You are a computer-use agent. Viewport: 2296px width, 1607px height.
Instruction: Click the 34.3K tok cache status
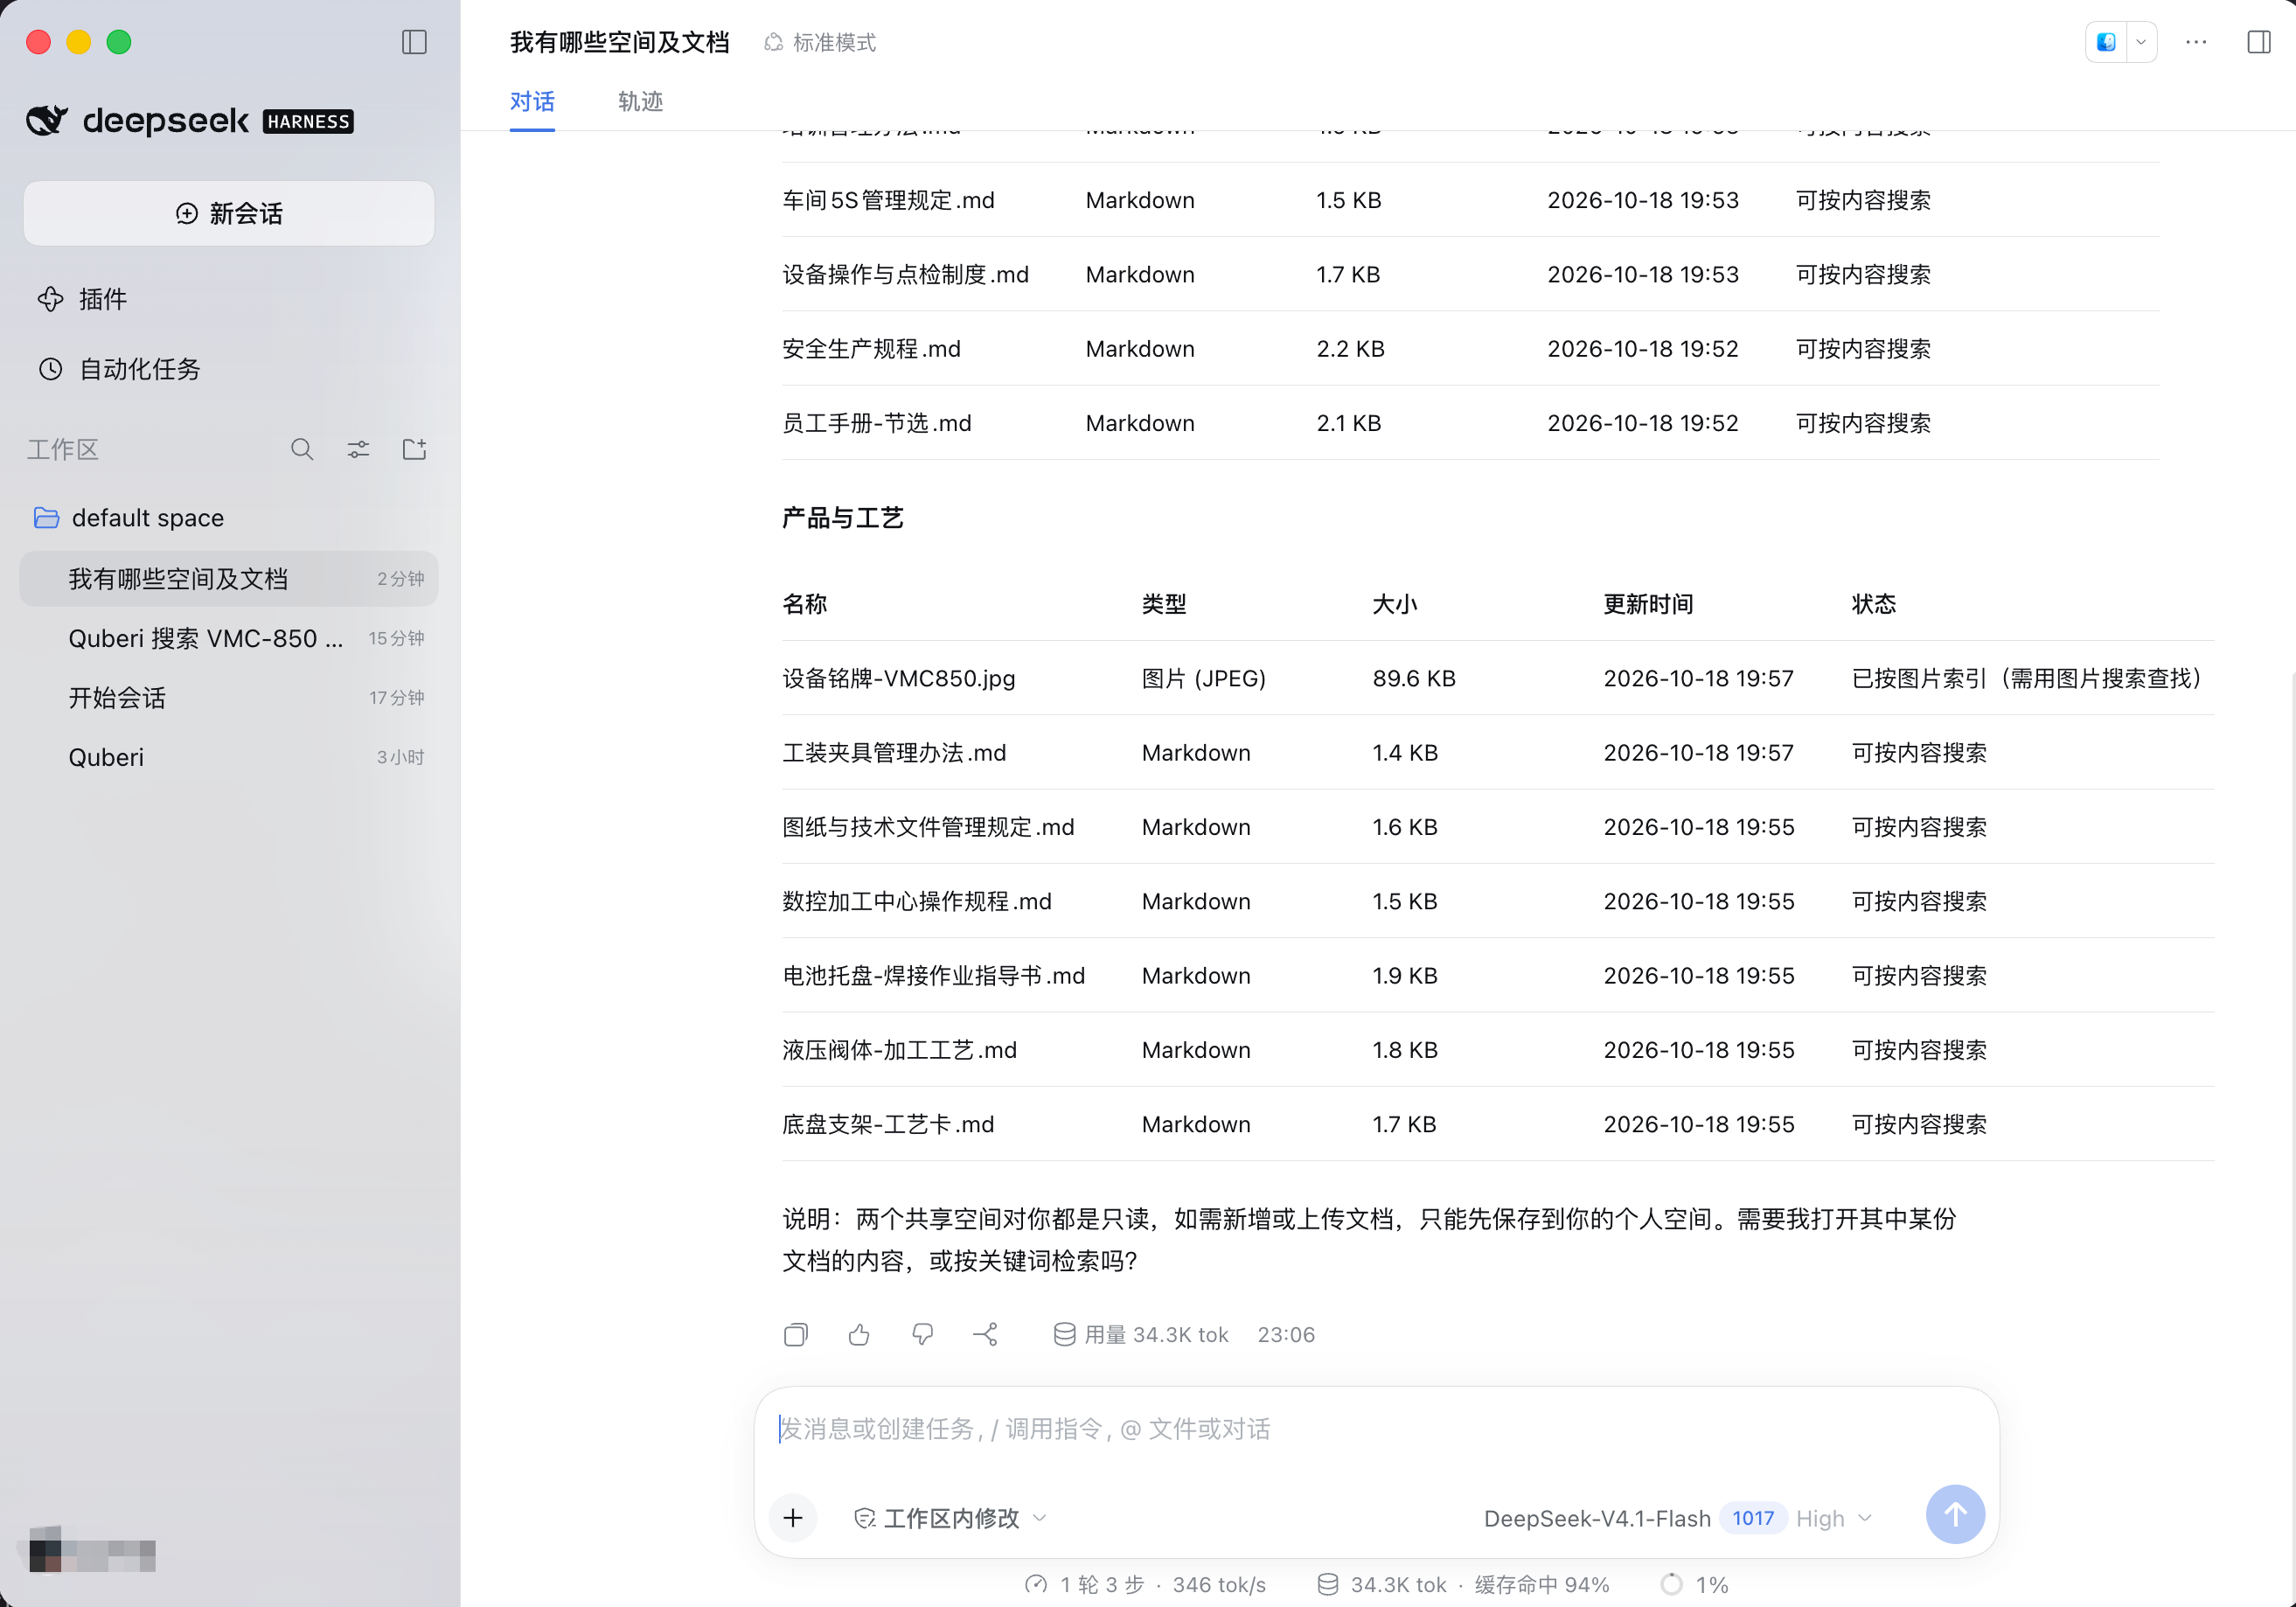(x=1463, y=1585)
